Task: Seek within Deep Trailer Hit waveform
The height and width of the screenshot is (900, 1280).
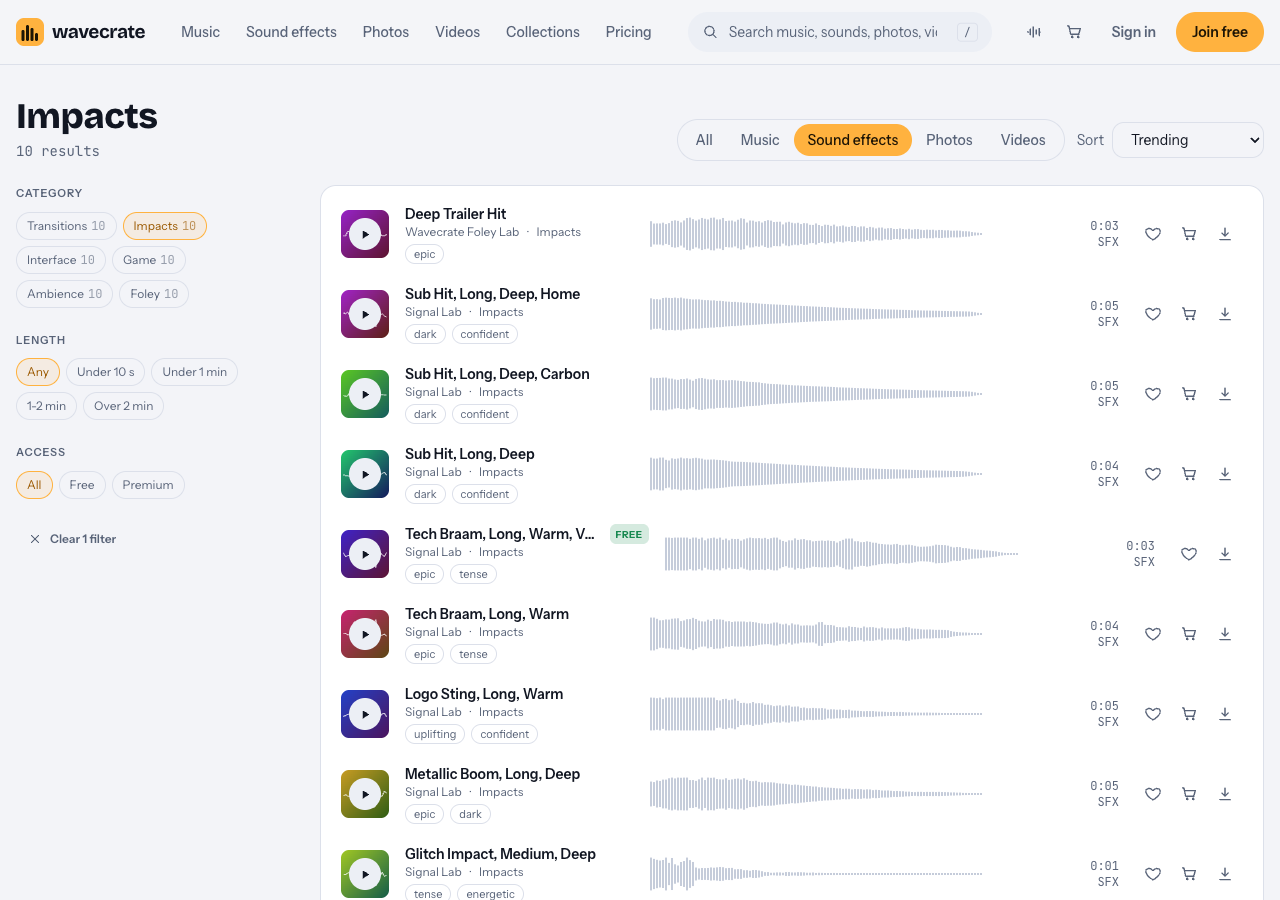Action: pos(816,234)
